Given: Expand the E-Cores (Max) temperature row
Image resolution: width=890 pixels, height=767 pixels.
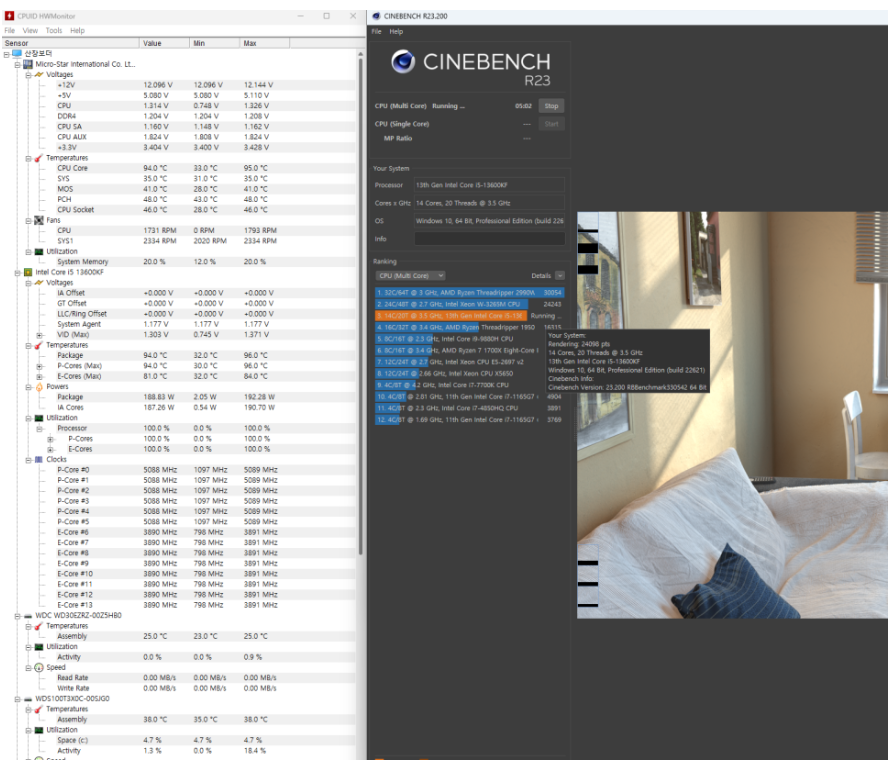Looking at the screenshot, I should (39, 376).
